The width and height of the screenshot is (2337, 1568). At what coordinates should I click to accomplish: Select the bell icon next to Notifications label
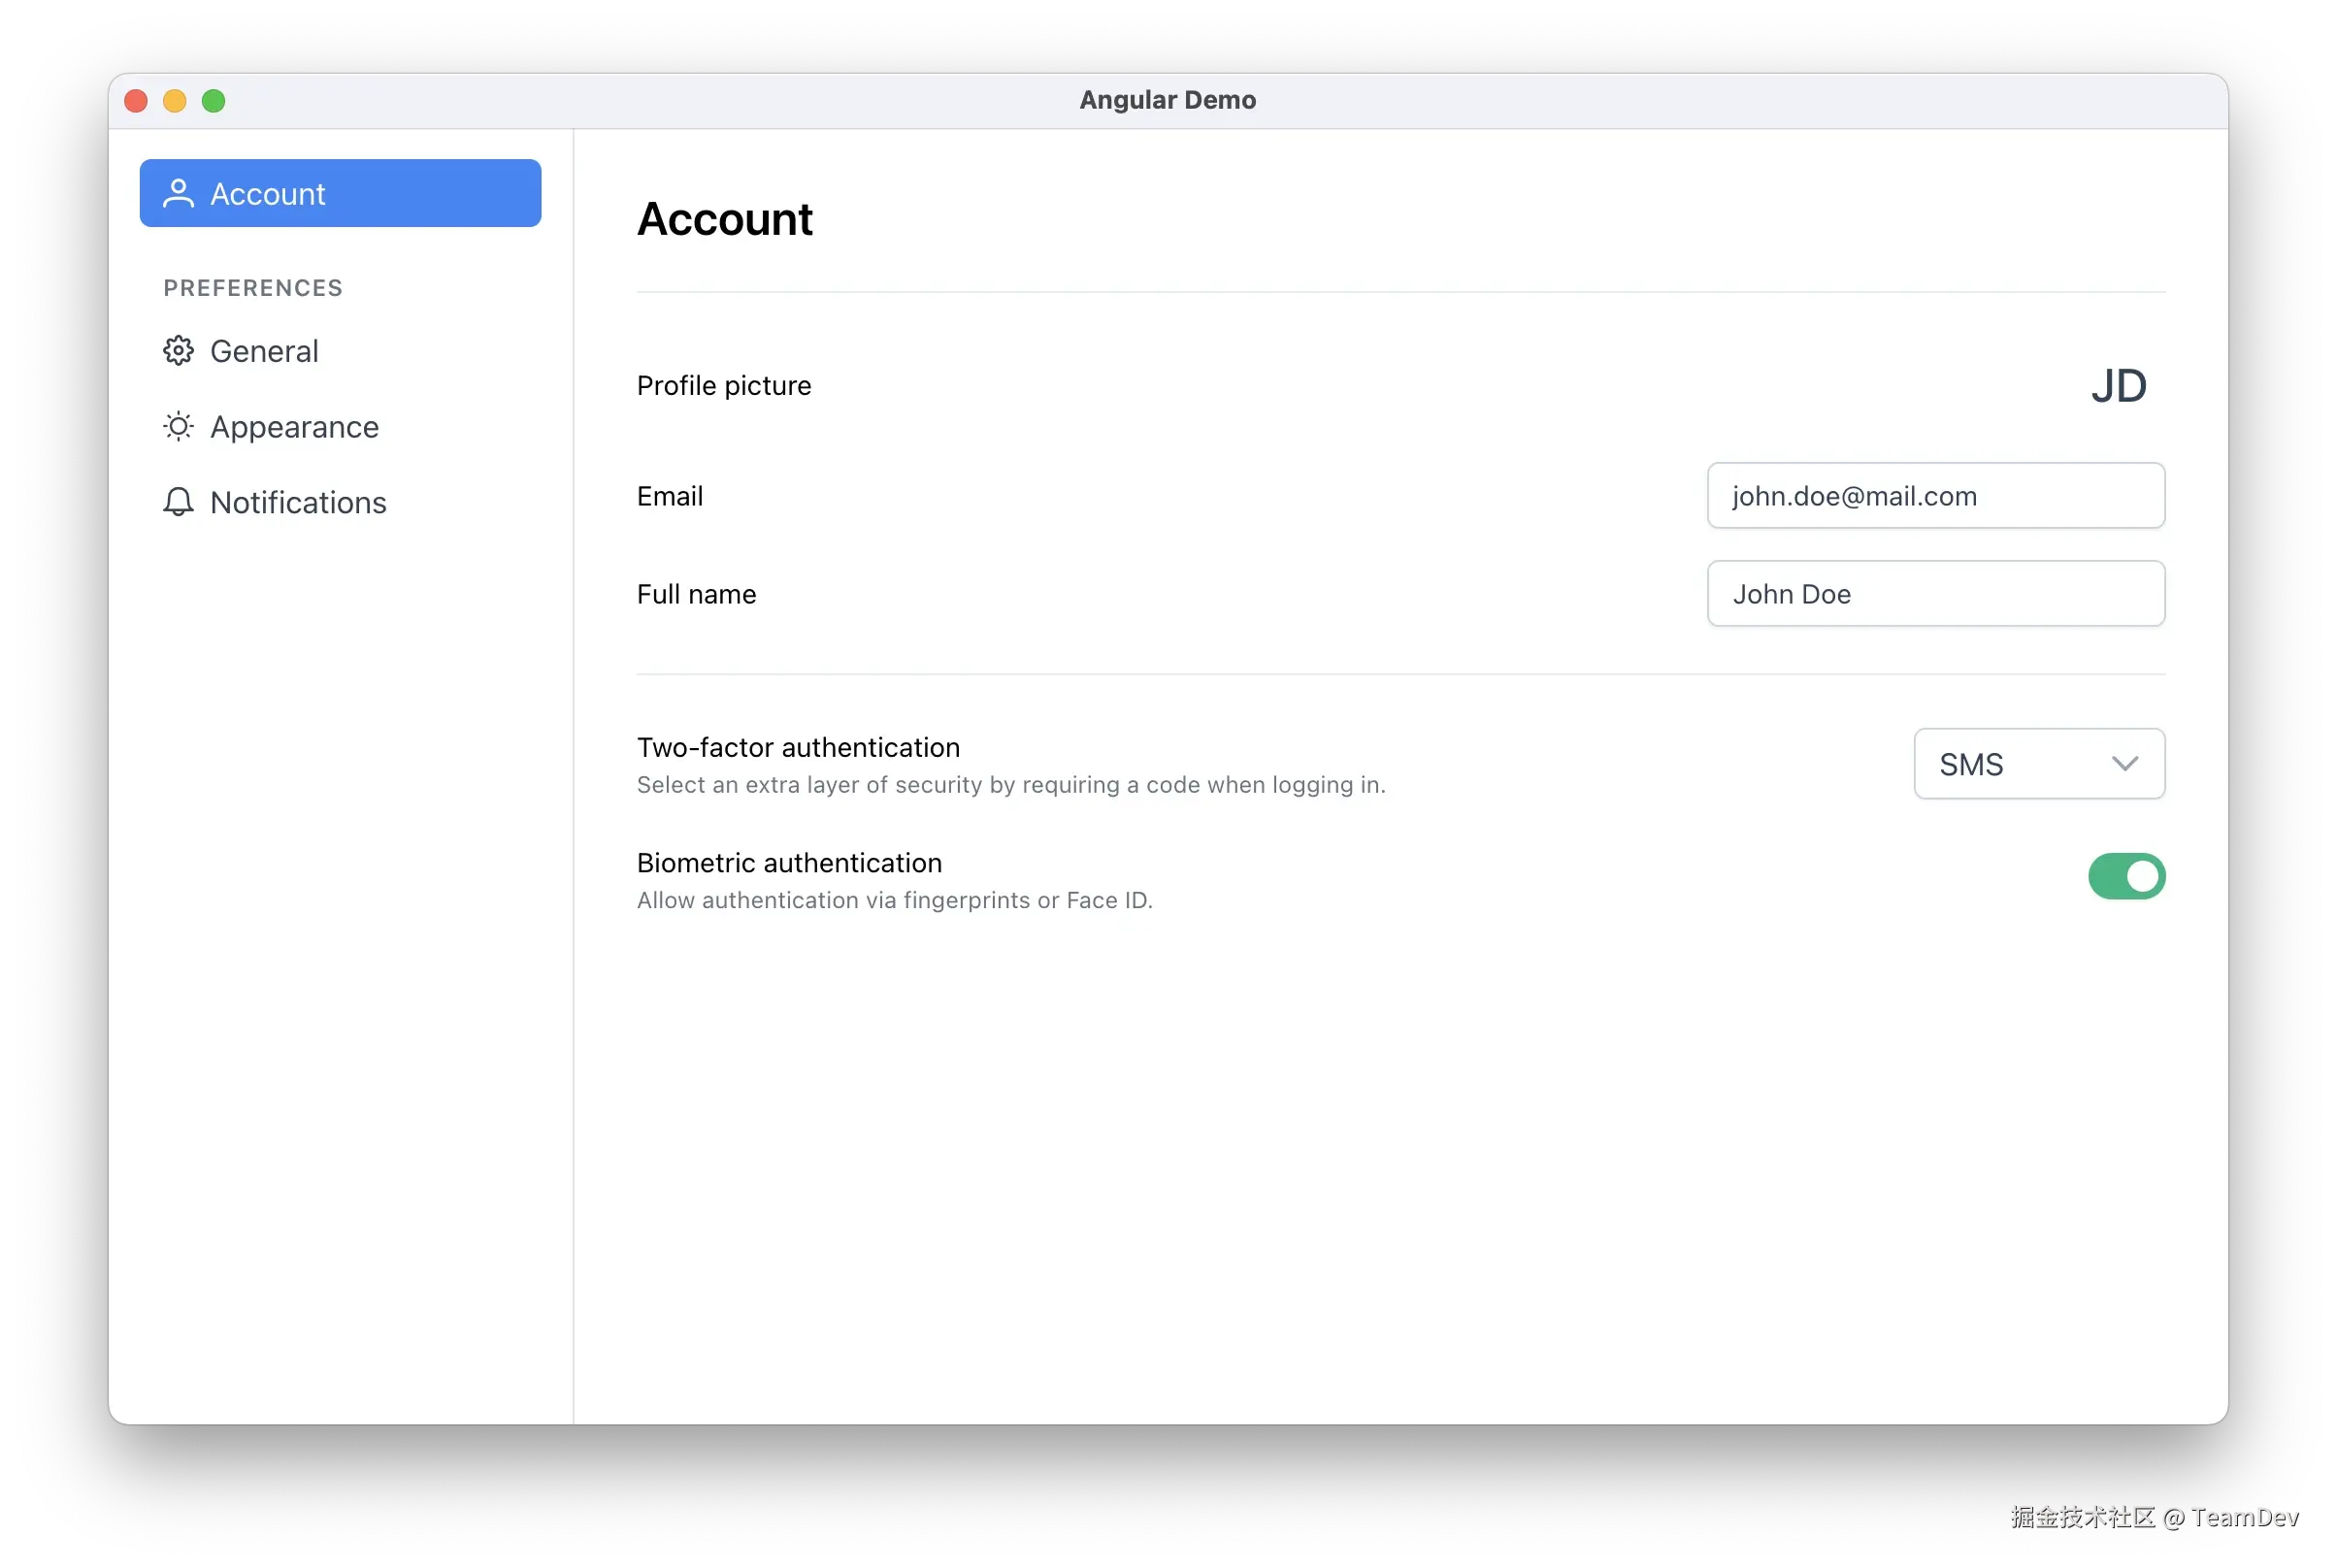(178, 502)
